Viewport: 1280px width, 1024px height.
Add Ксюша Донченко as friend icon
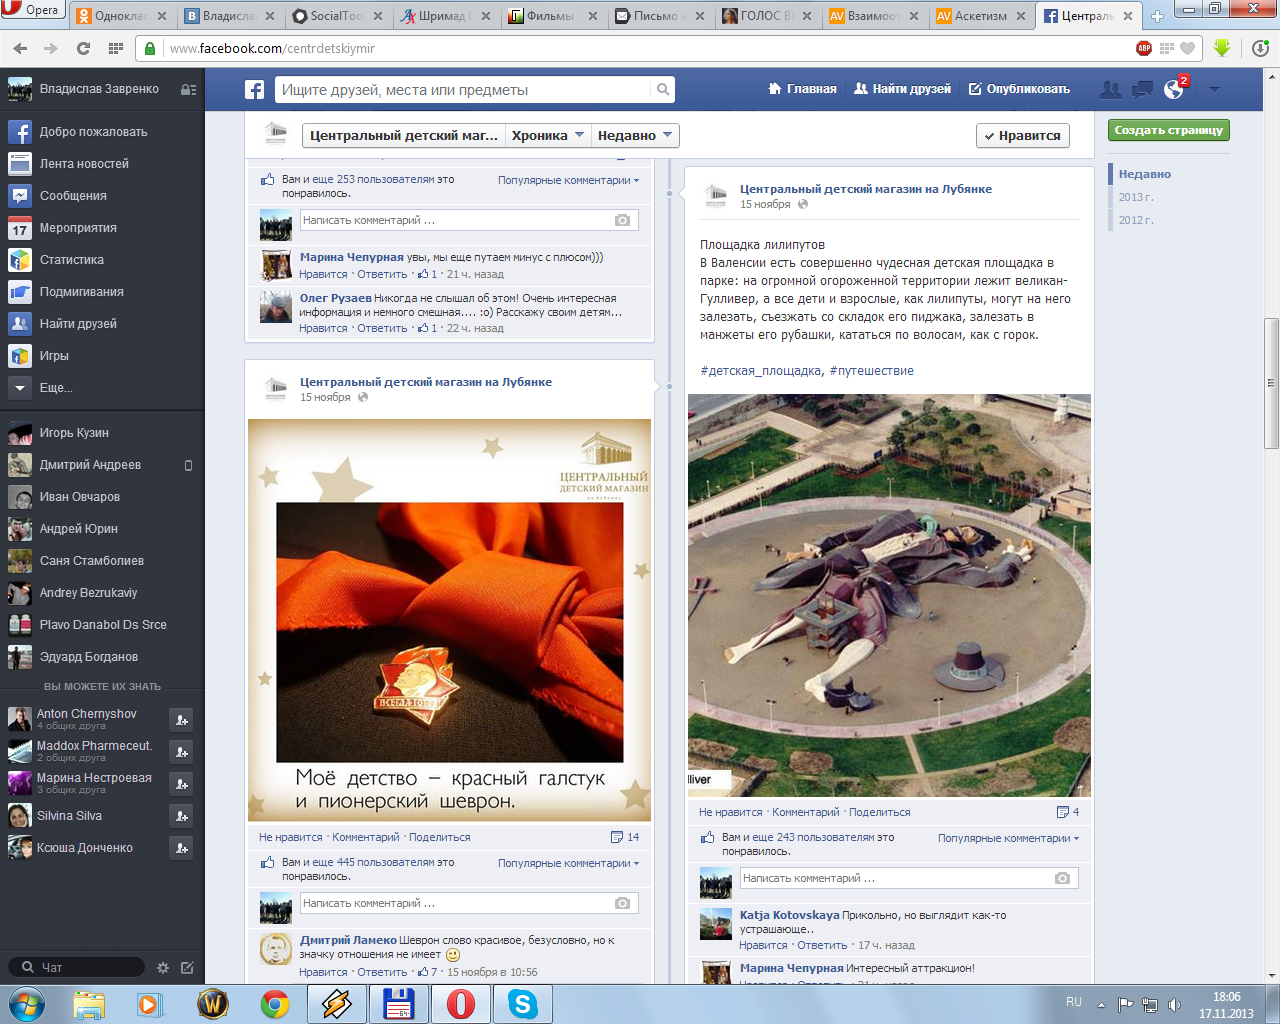click(x=181, y=848)
